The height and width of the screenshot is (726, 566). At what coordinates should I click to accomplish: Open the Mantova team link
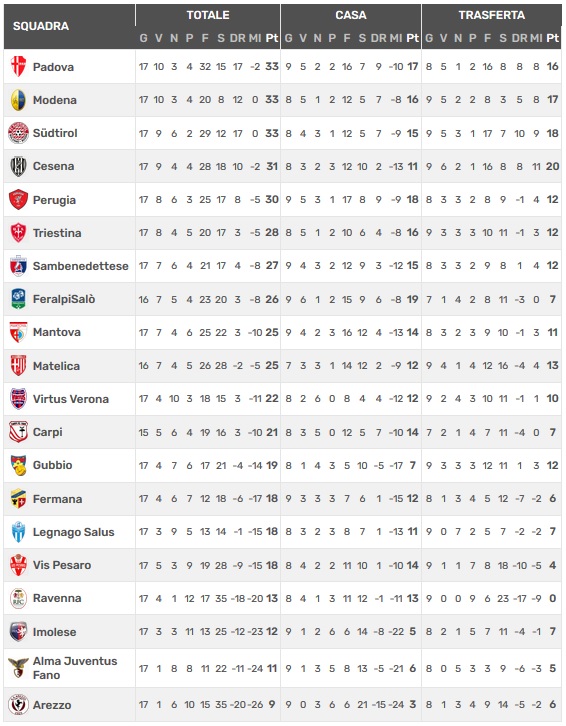tap(57, 332)
